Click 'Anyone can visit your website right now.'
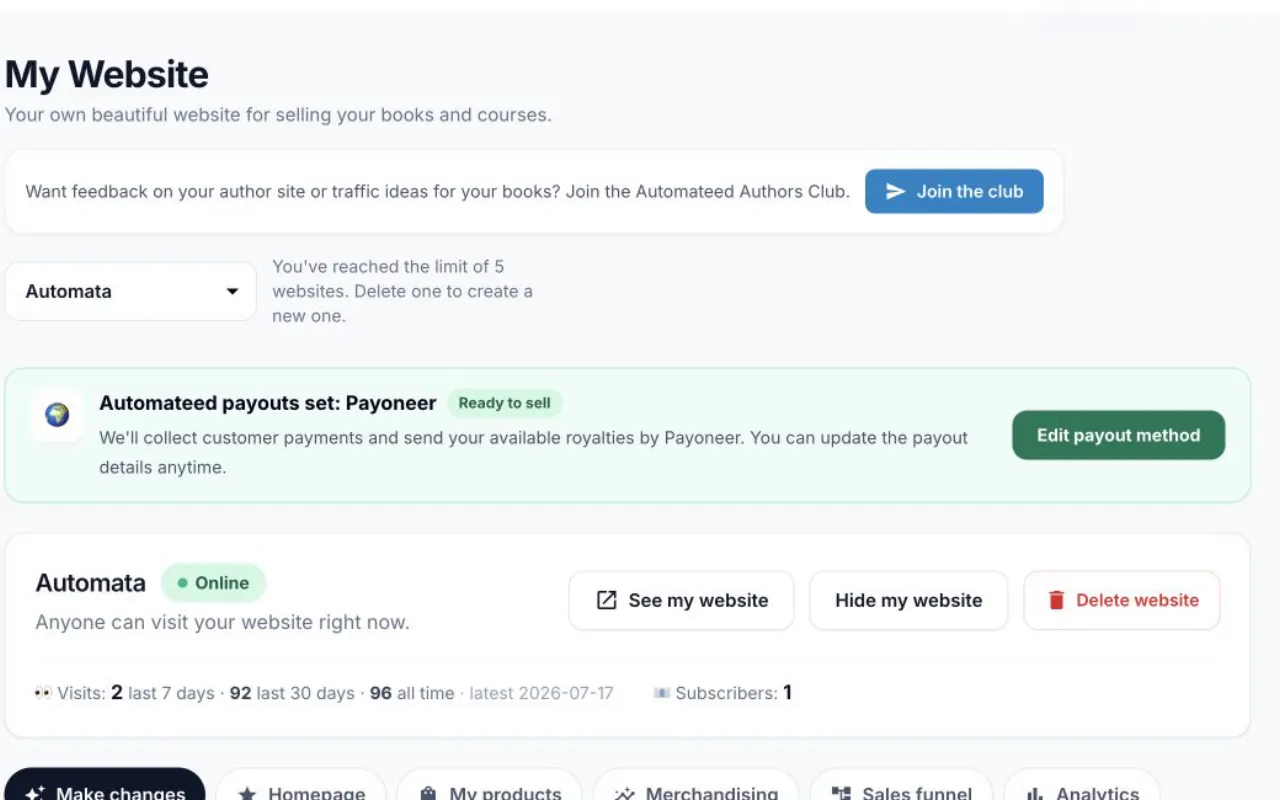 [x=222, y=622]
